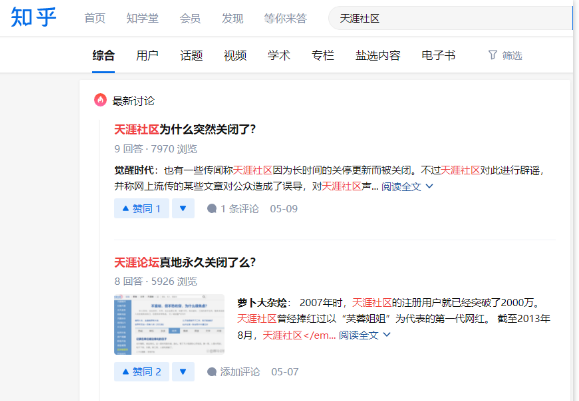
Task: Upvote with the 赞同 2 button
Action: 141,372
